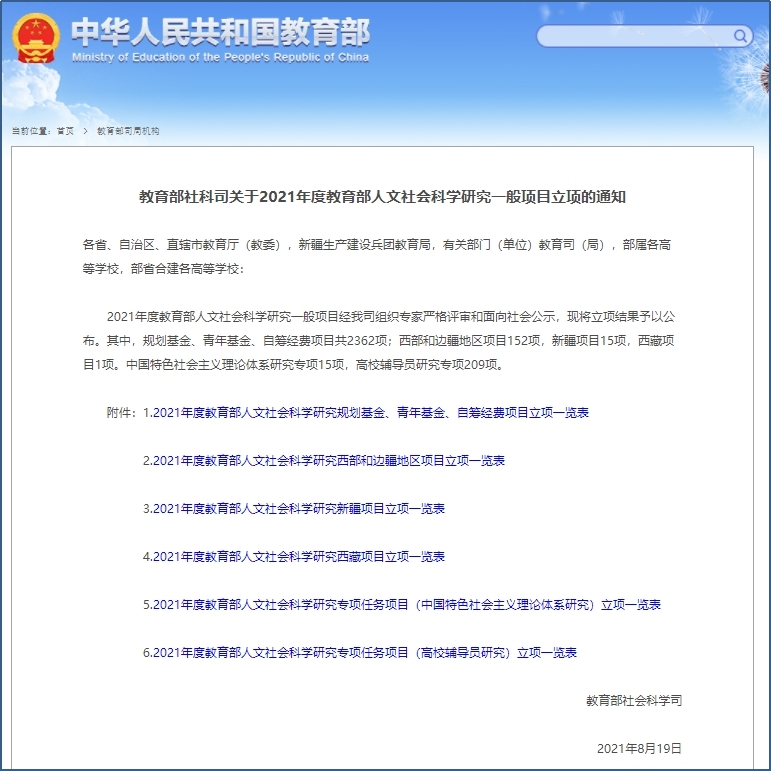
Task: Click the 中华人民共和国教育部 site title
Action: [x=220, y=32]
